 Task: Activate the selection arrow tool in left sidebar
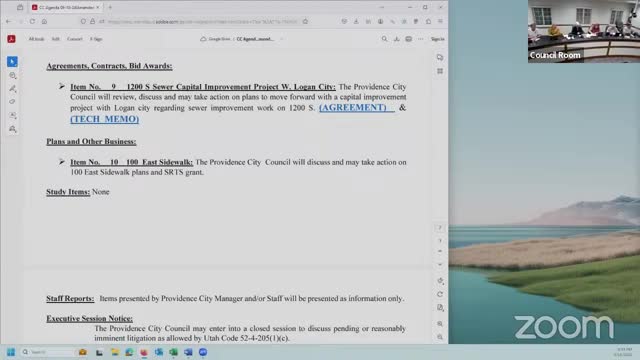click(12, 62)
